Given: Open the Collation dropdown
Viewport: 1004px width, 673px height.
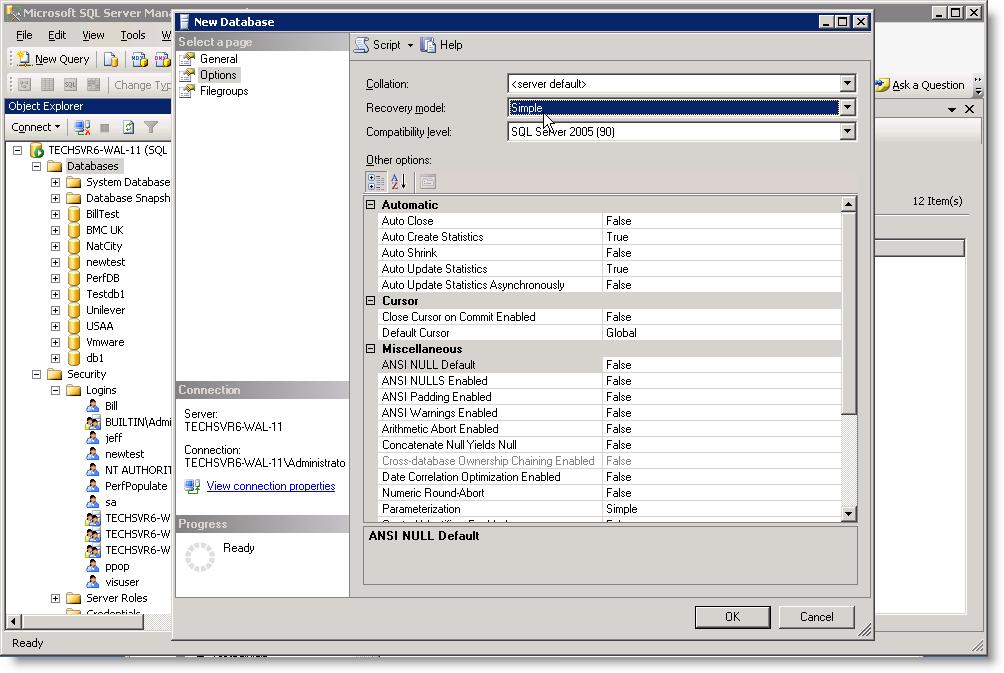Looking at the screenshot, I should point(847,83).
